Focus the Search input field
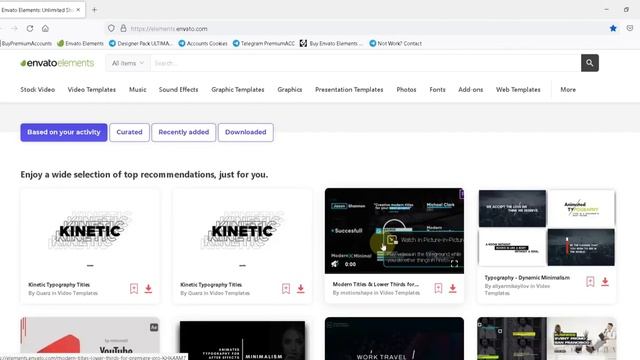Image resolution: width=640 pixels, height=360 pixels. [x=365, y=63]
